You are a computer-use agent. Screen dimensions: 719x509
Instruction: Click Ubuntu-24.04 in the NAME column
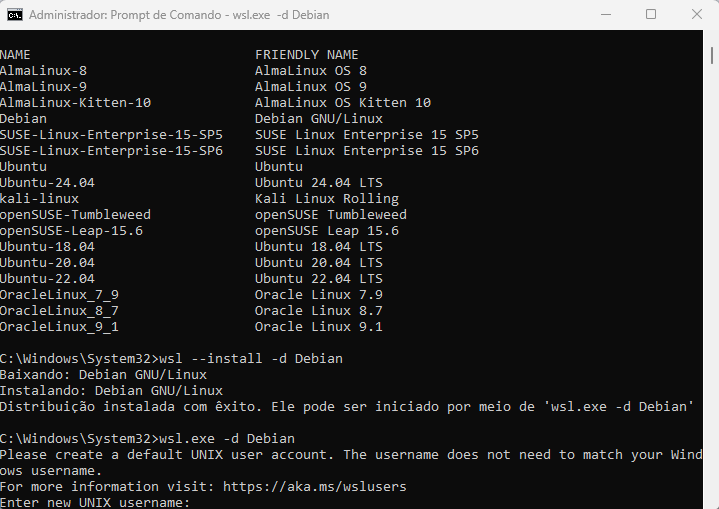(47, 183)
